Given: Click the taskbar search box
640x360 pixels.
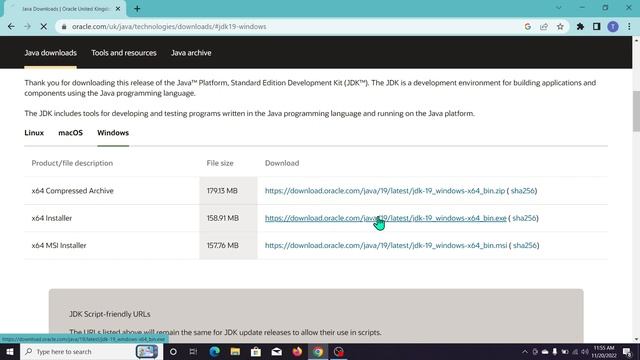Looking at the screenshot, I should click(91, 351).
